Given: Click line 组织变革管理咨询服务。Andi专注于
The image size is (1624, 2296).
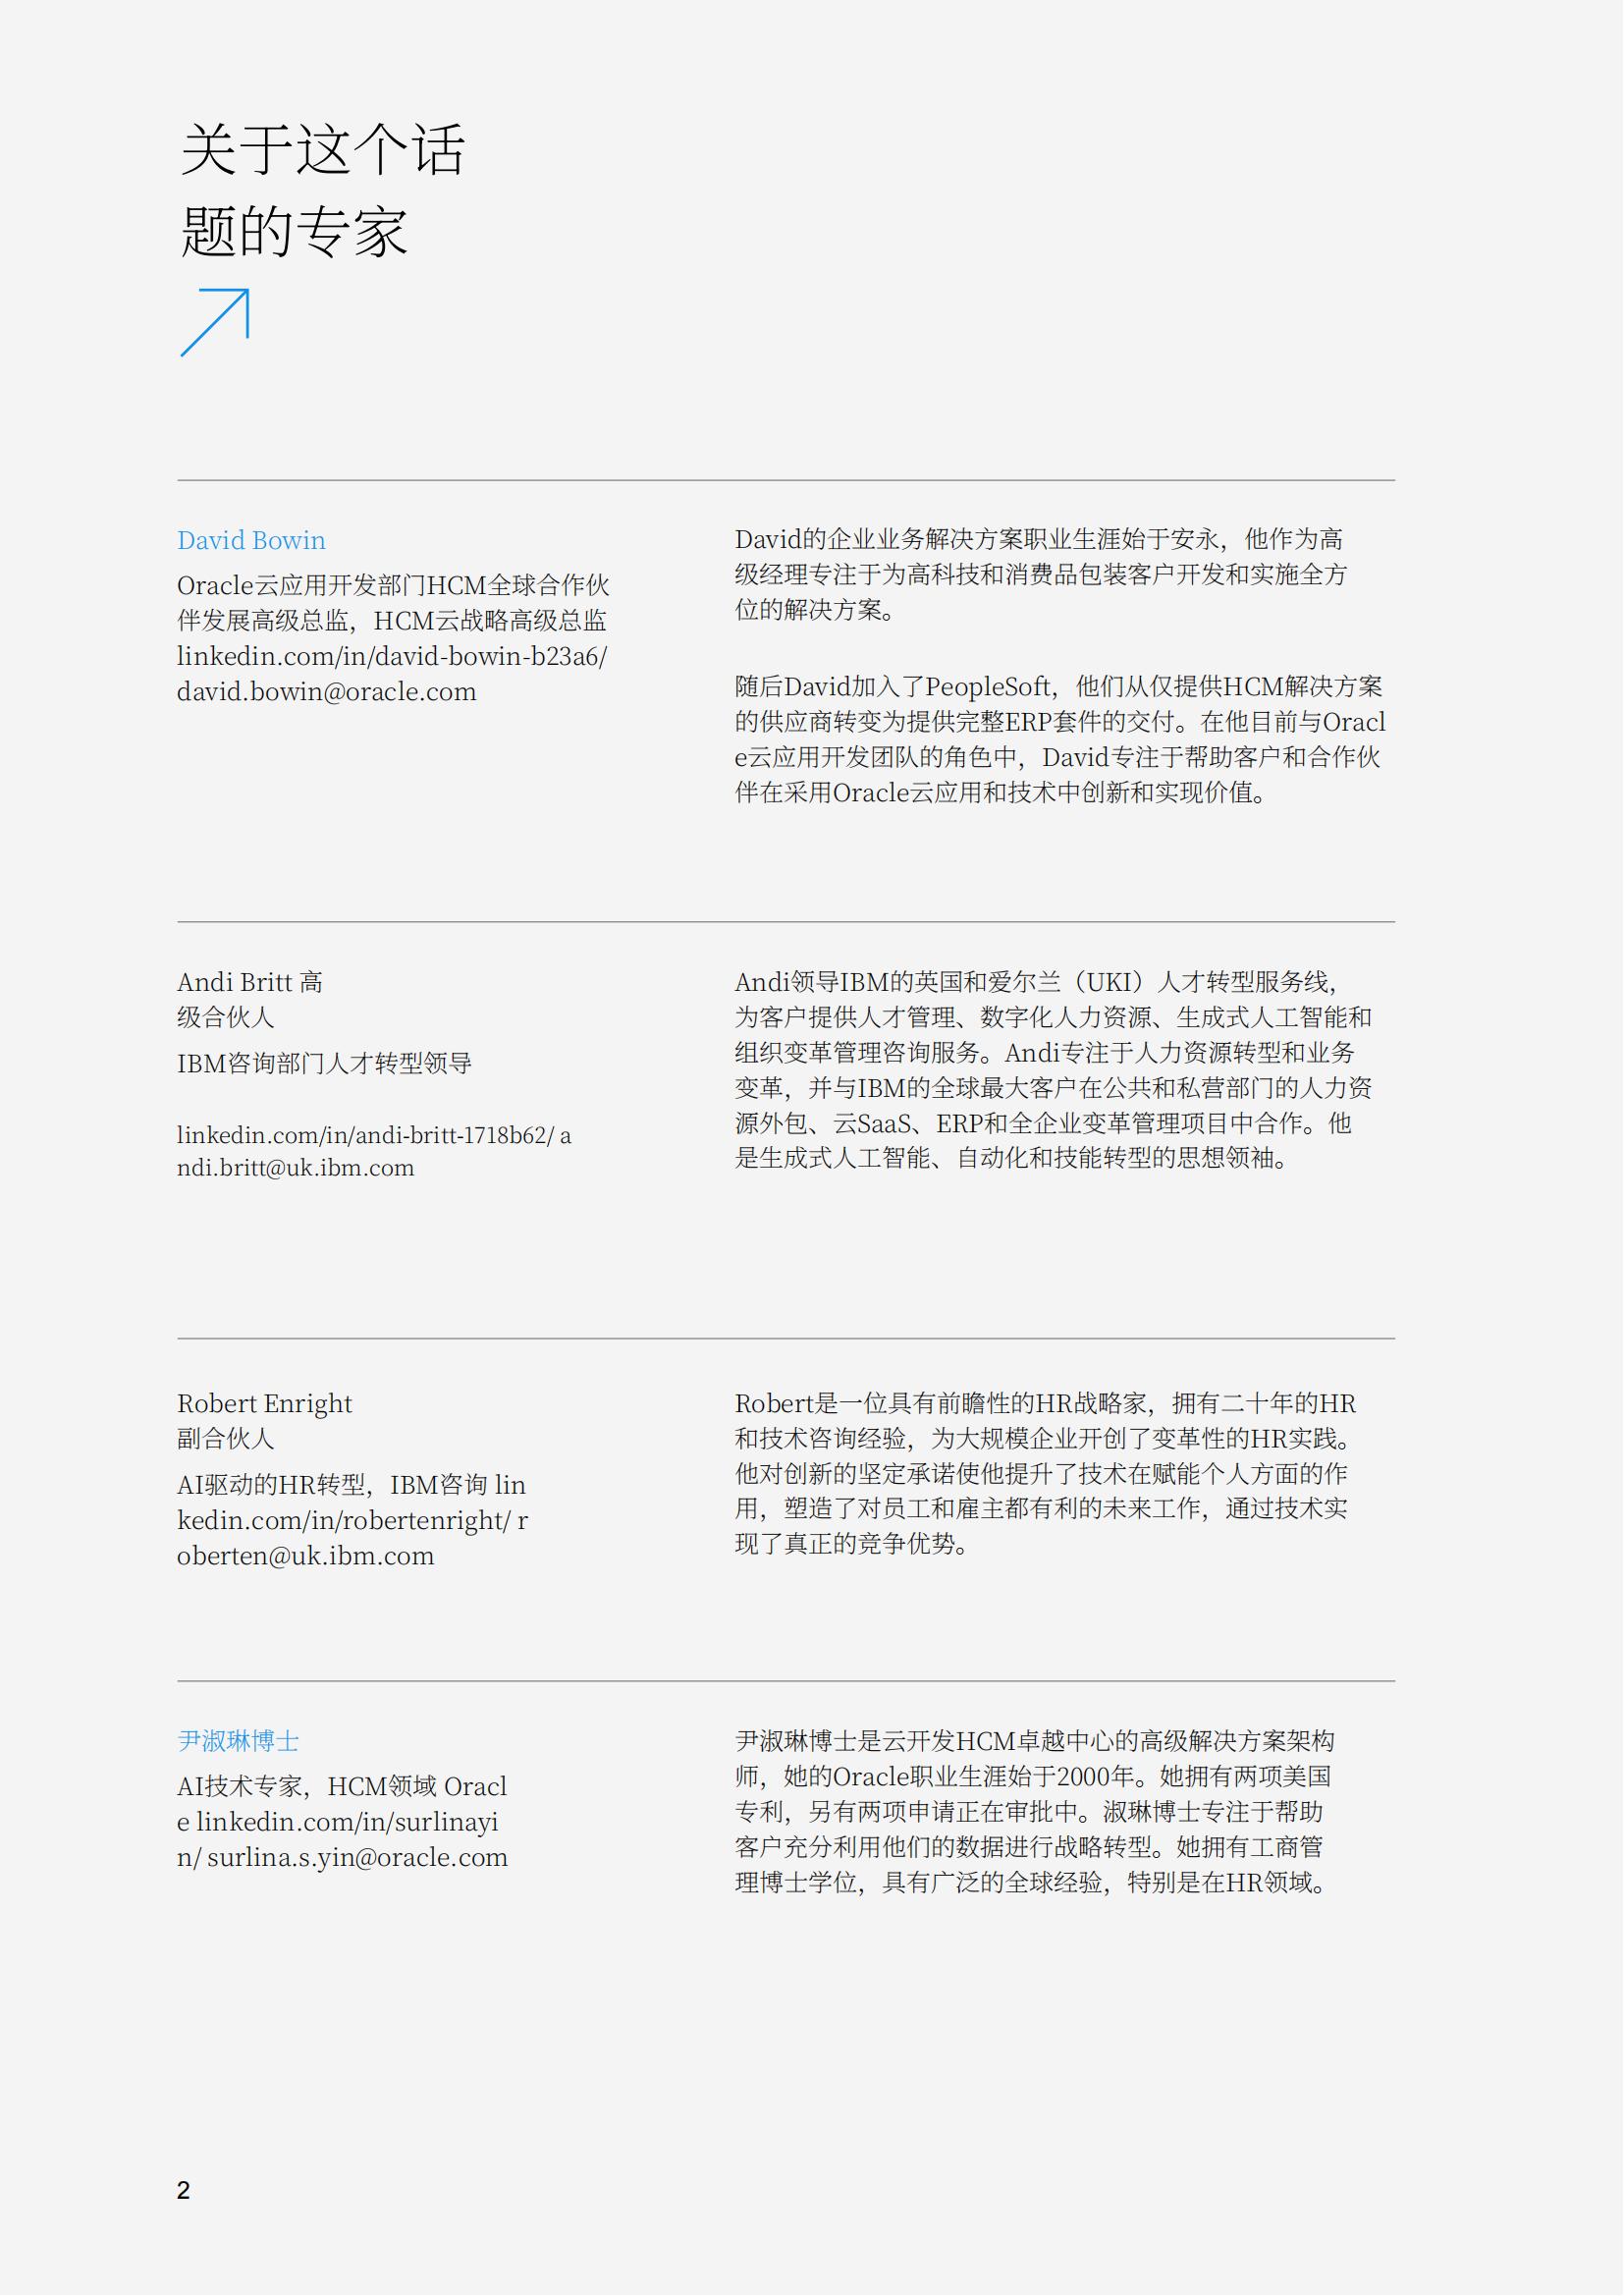Looking at the screenshot, I should pyautogui.click(x=1045, y=1052).
